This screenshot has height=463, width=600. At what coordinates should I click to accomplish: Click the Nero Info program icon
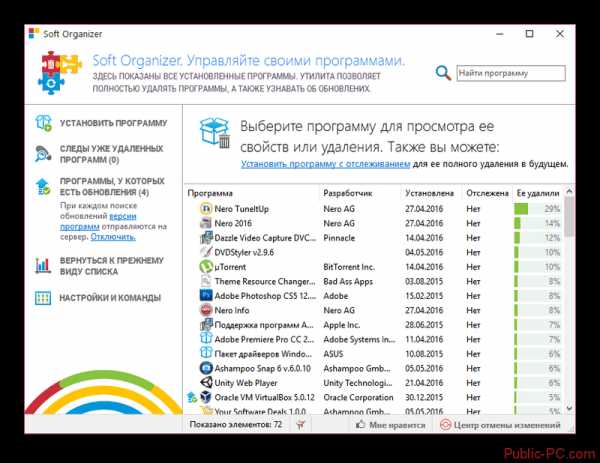pyautogui.click(x=206, y=310)
